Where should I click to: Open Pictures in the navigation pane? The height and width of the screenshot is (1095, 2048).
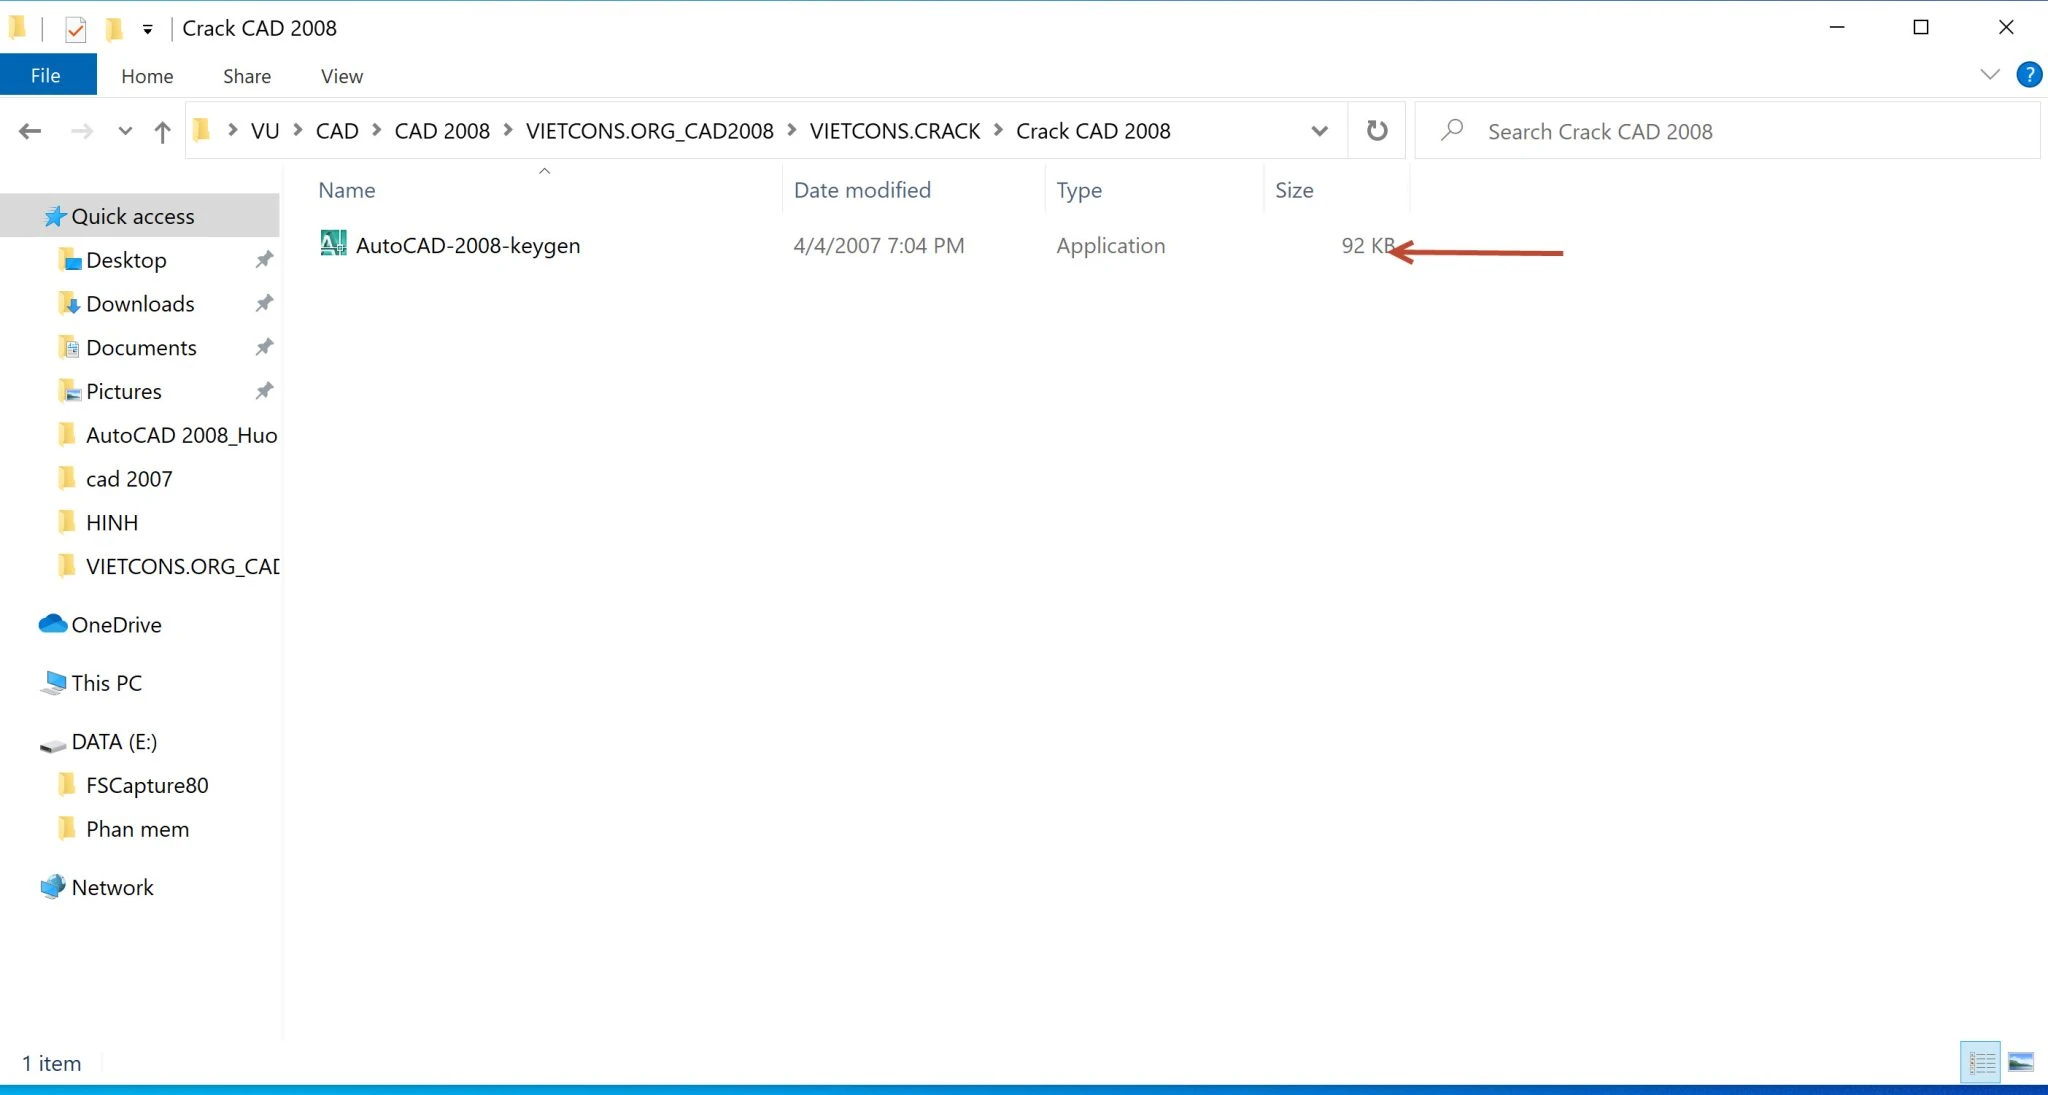coord(123,392)
